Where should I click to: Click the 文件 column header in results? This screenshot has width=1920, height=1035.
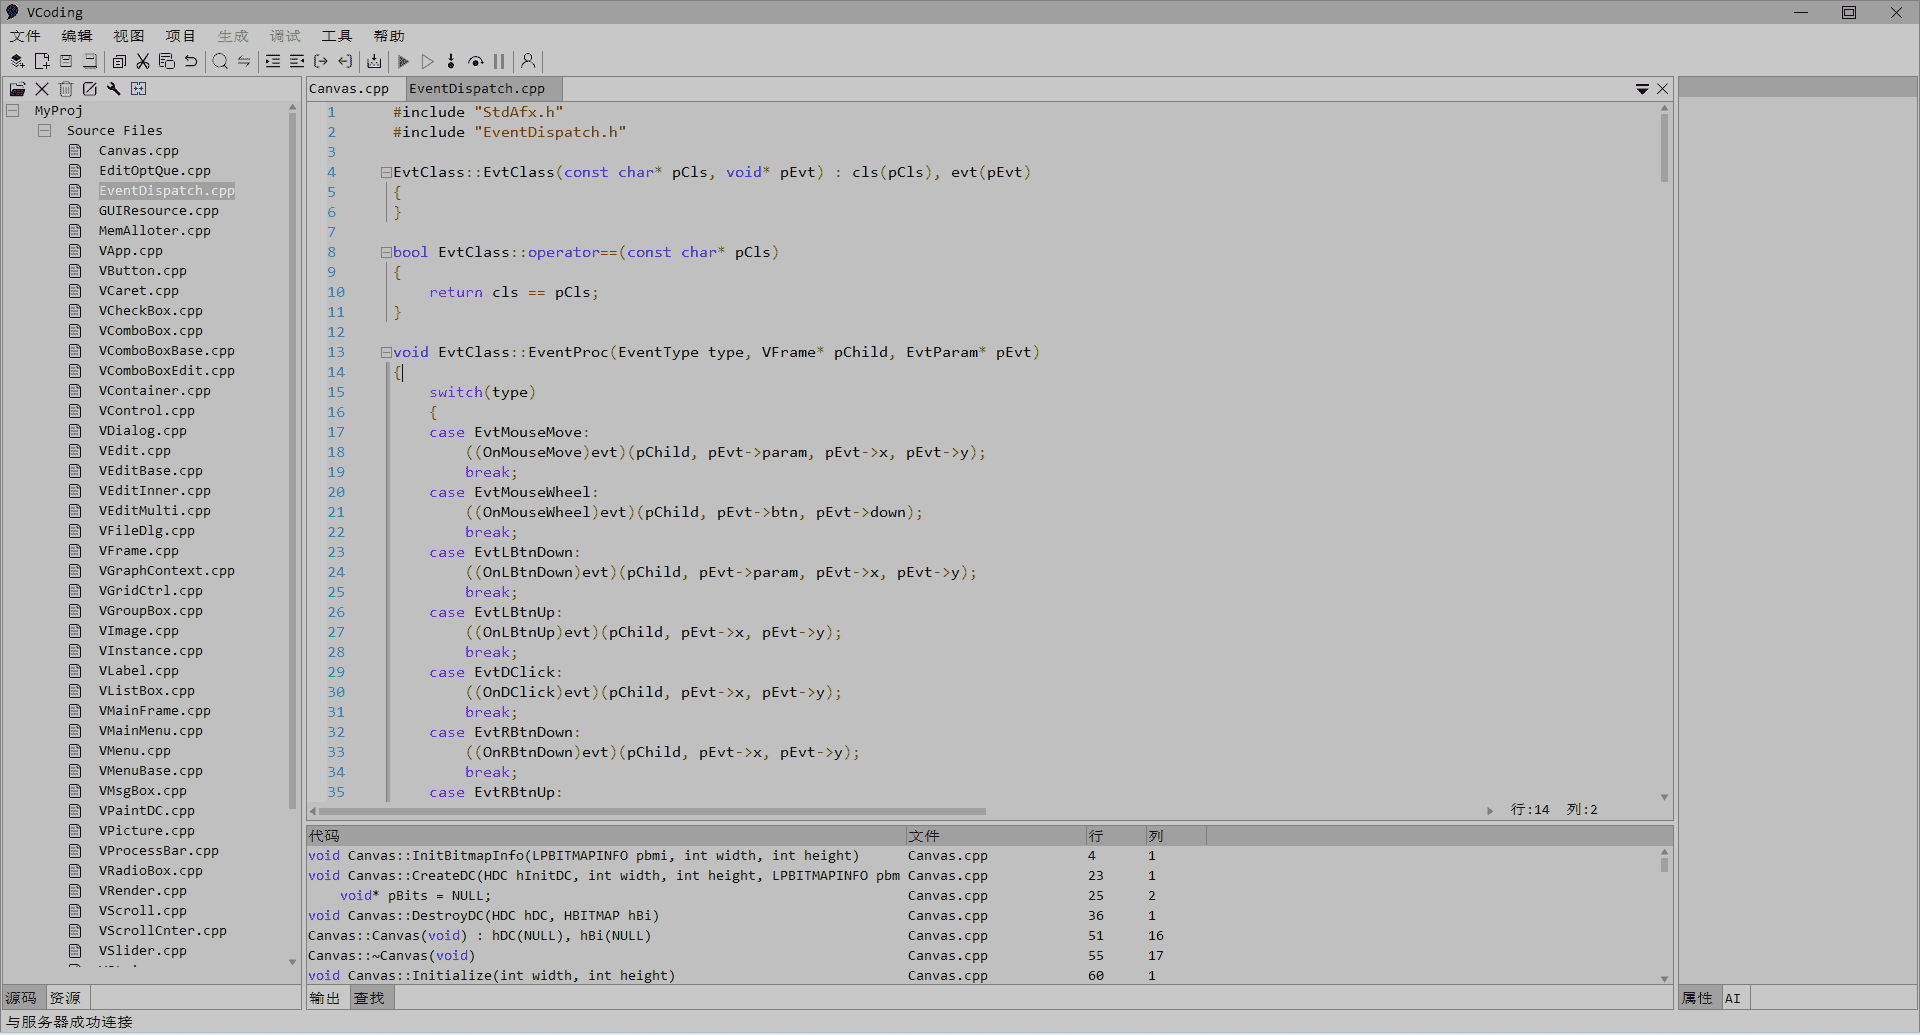click(996, 836)
